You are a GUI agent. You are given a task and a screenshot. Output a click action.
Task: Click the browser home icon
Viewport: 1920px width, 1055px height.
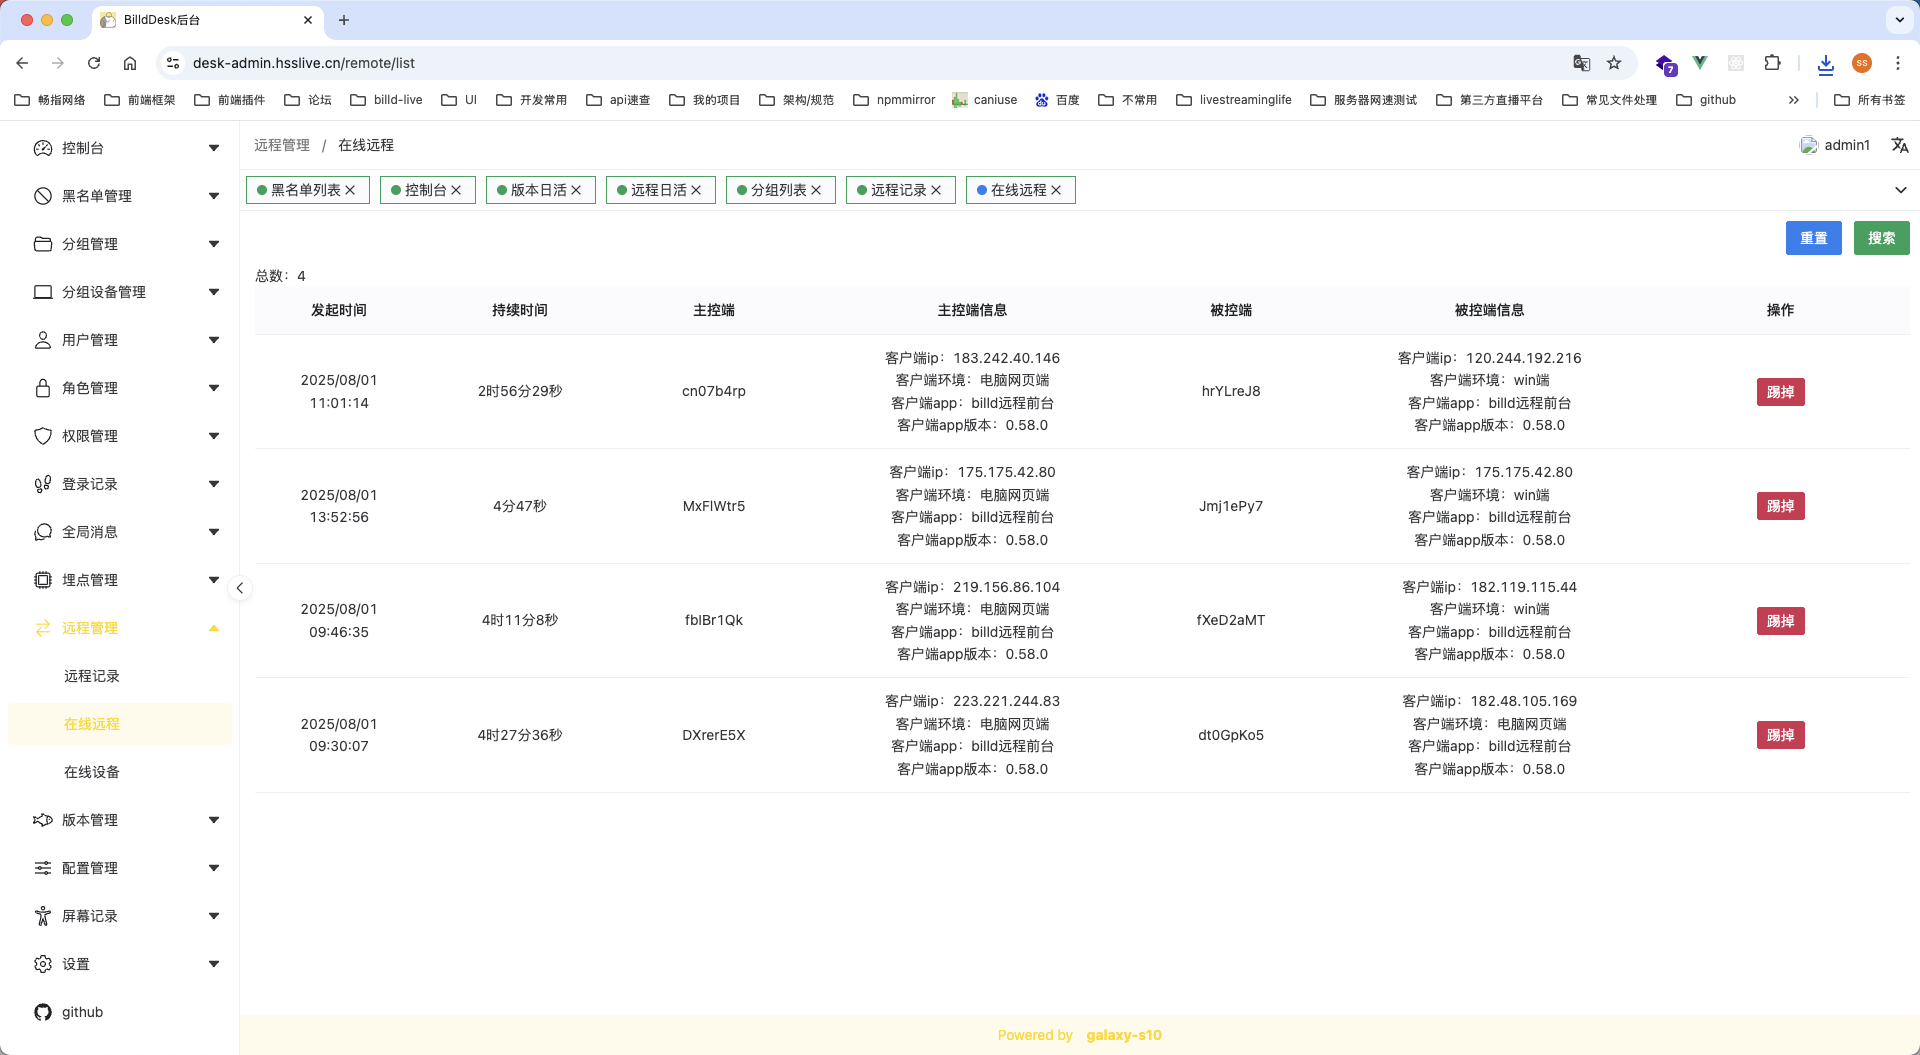(x=130, y=63)
